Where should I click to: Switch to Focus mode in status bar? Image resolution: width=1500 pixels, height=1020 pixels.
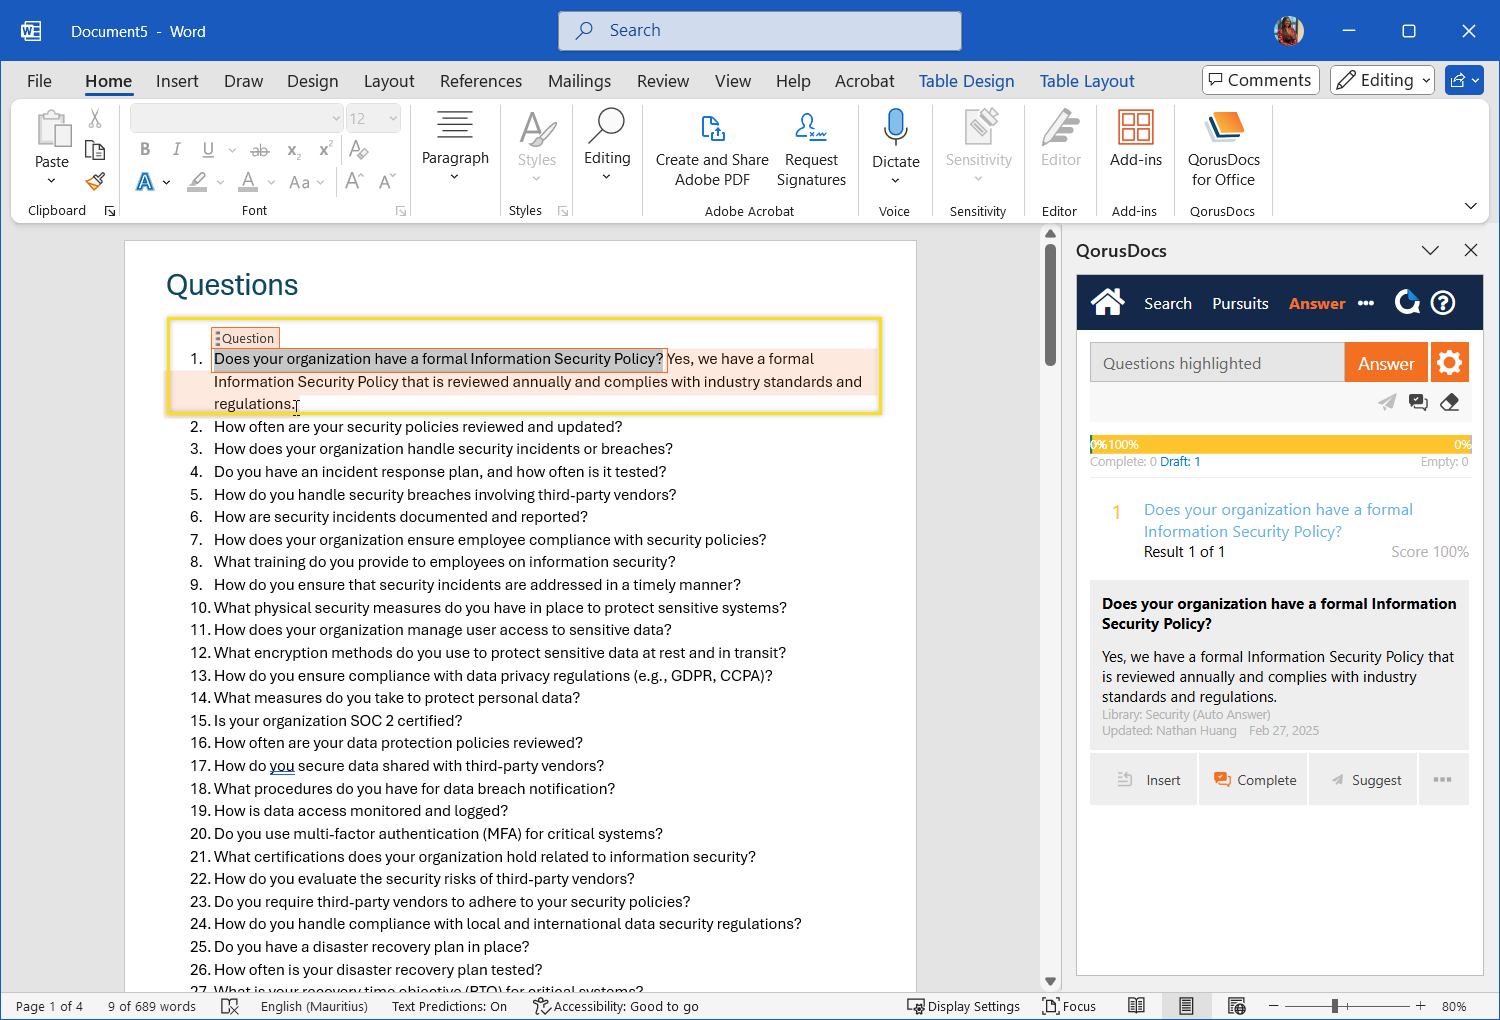point(1069,1006)
